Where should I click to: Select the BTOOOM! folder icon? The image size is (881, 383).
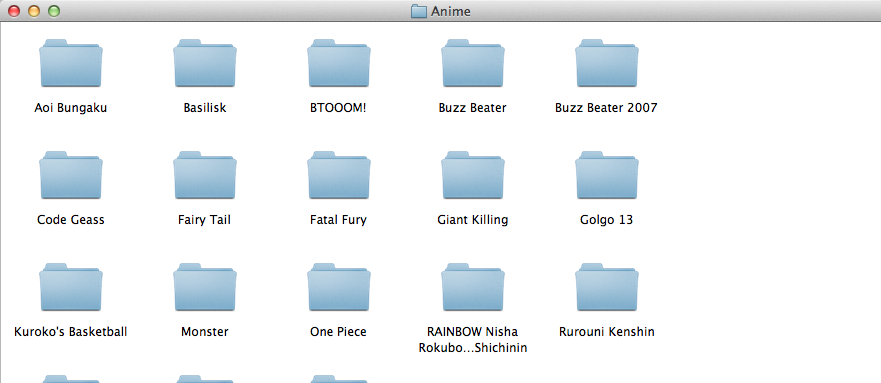point(339,63)
